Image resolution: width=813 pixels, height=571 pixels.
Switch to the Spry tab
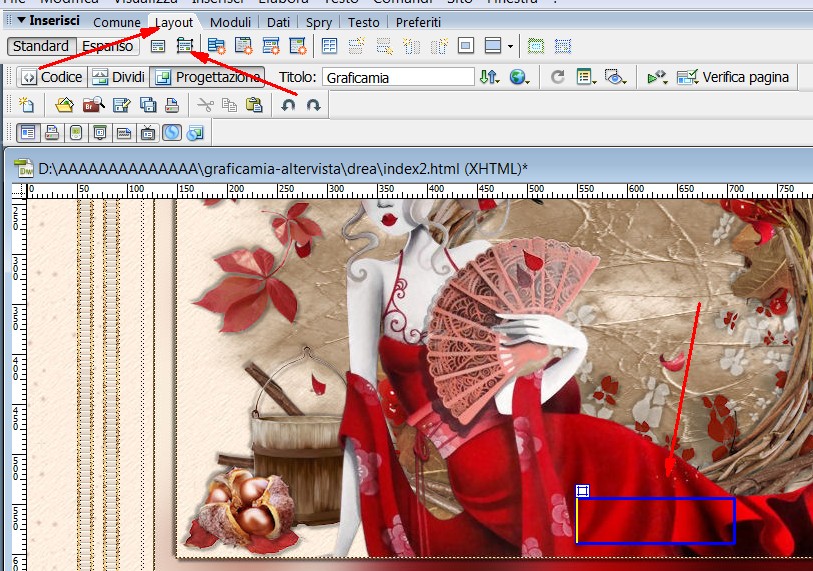point(318,23)
